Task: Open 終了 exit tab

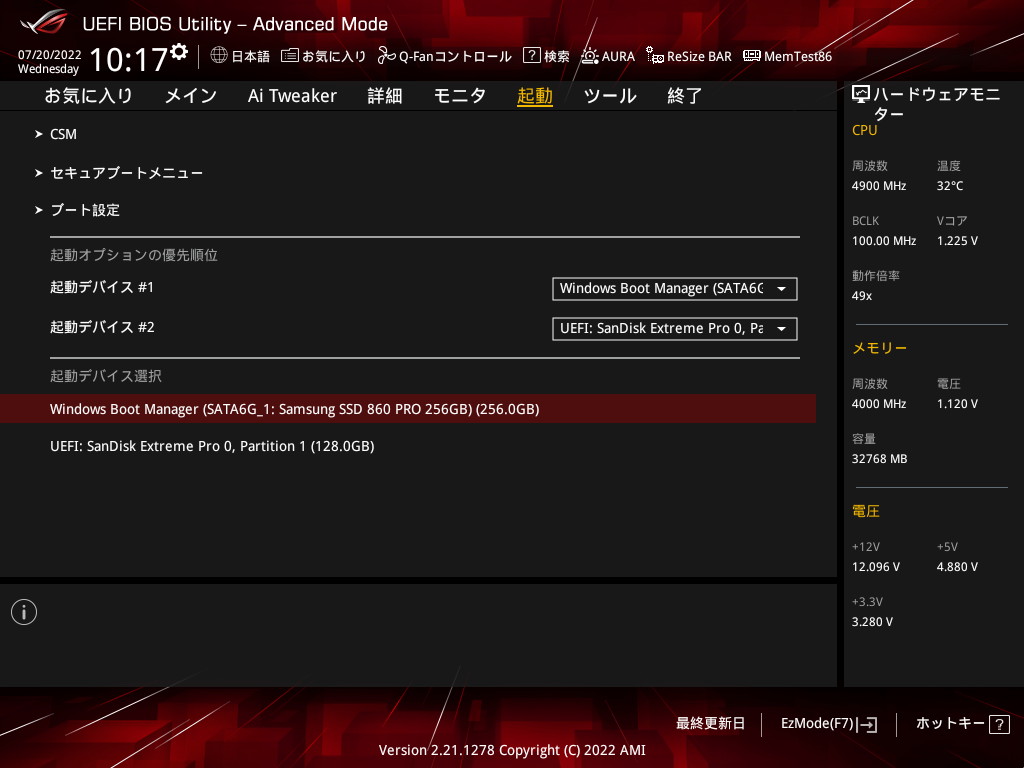Action: pyautogui.click(x=684, y=96)
